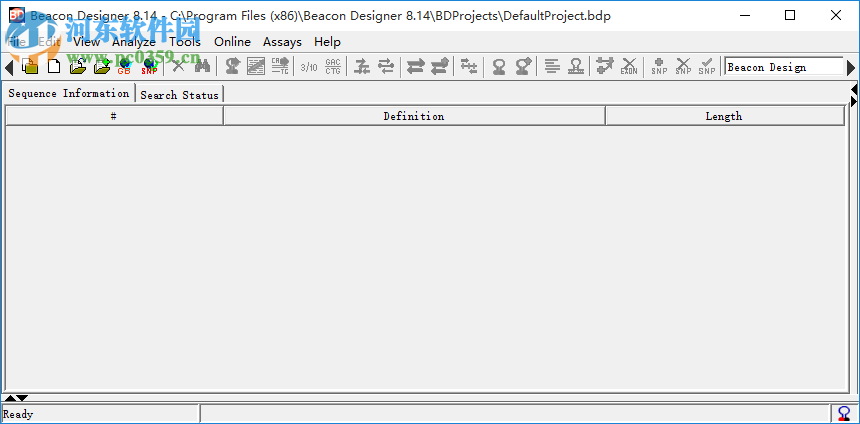Image resolution: width=860 pixels, height=424 pixels.
Task: Click the rectangle with diagonal line icon
Action: (256, 66)
